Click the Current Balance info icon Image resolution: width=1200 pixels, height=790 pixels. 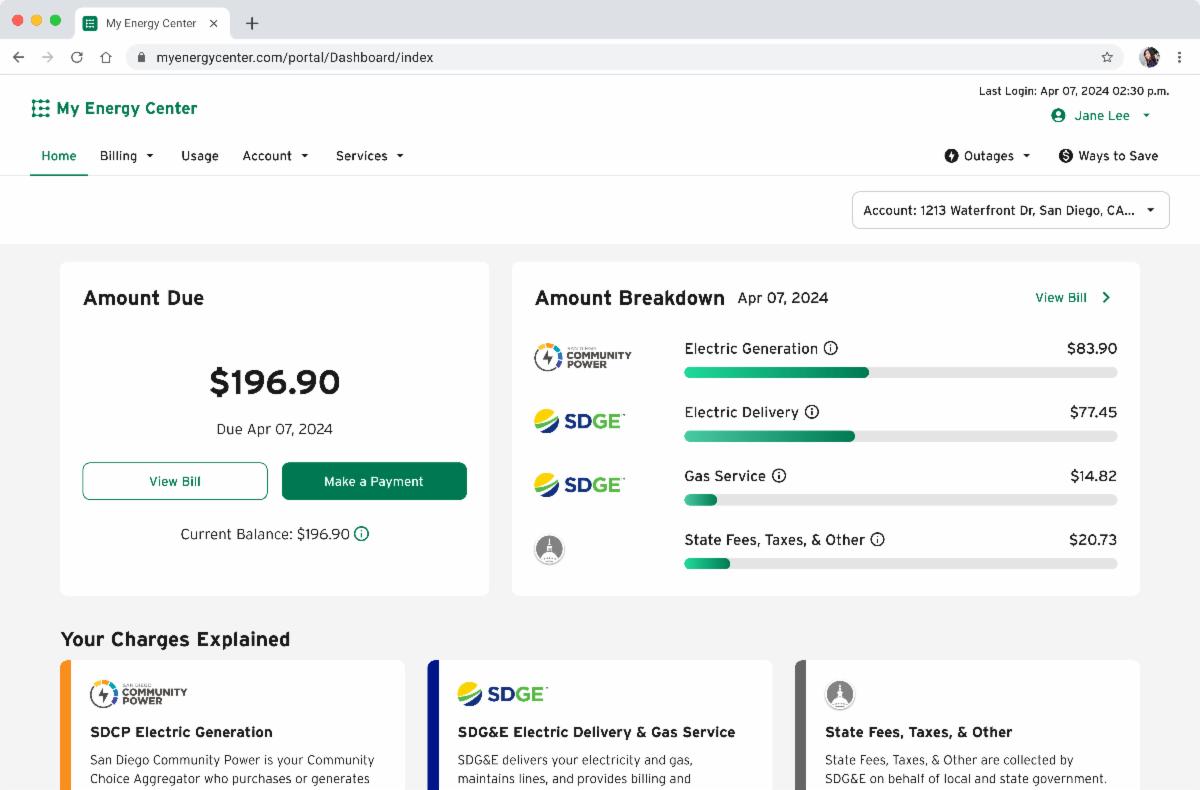click(362, 534)
